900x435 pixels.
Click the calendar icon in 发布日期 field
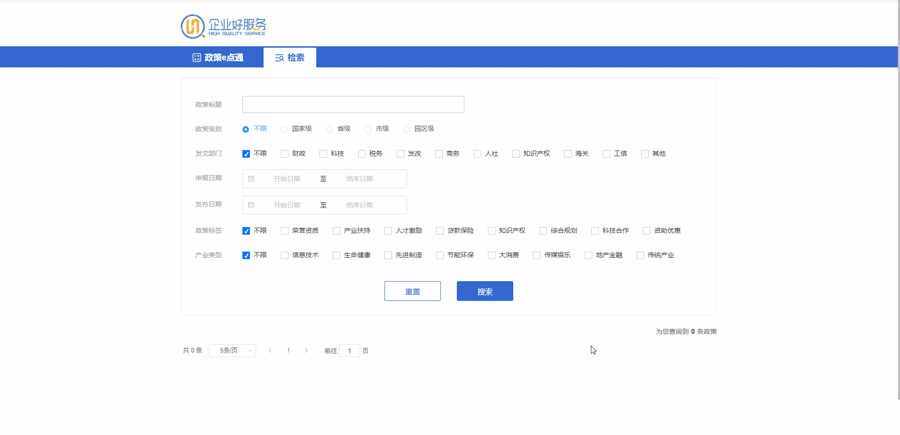[x=251, y=205]
